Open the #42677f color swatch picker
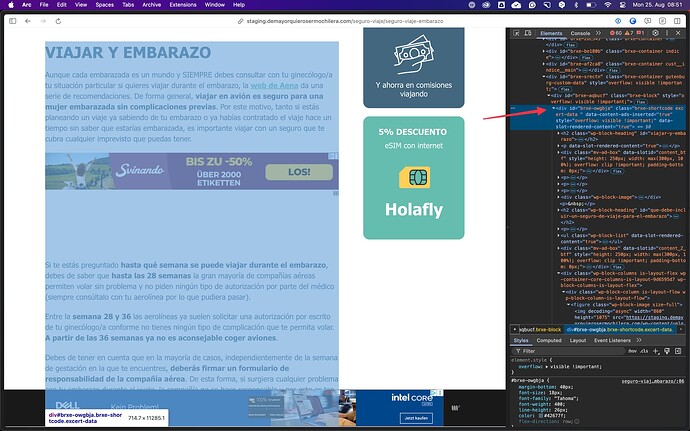The image size is (690, 431). 541,416
